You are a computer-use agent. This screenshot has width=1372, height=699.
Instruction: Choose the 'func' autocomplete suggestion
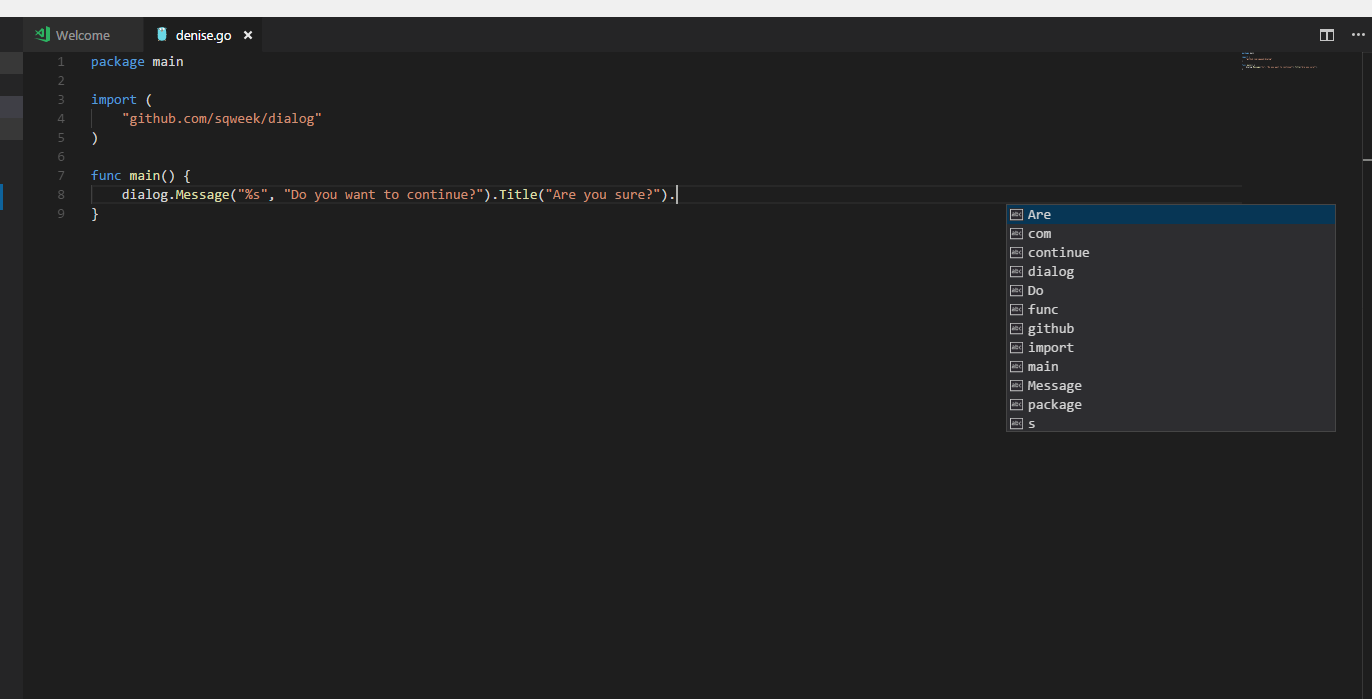[x=1170, y=309]
